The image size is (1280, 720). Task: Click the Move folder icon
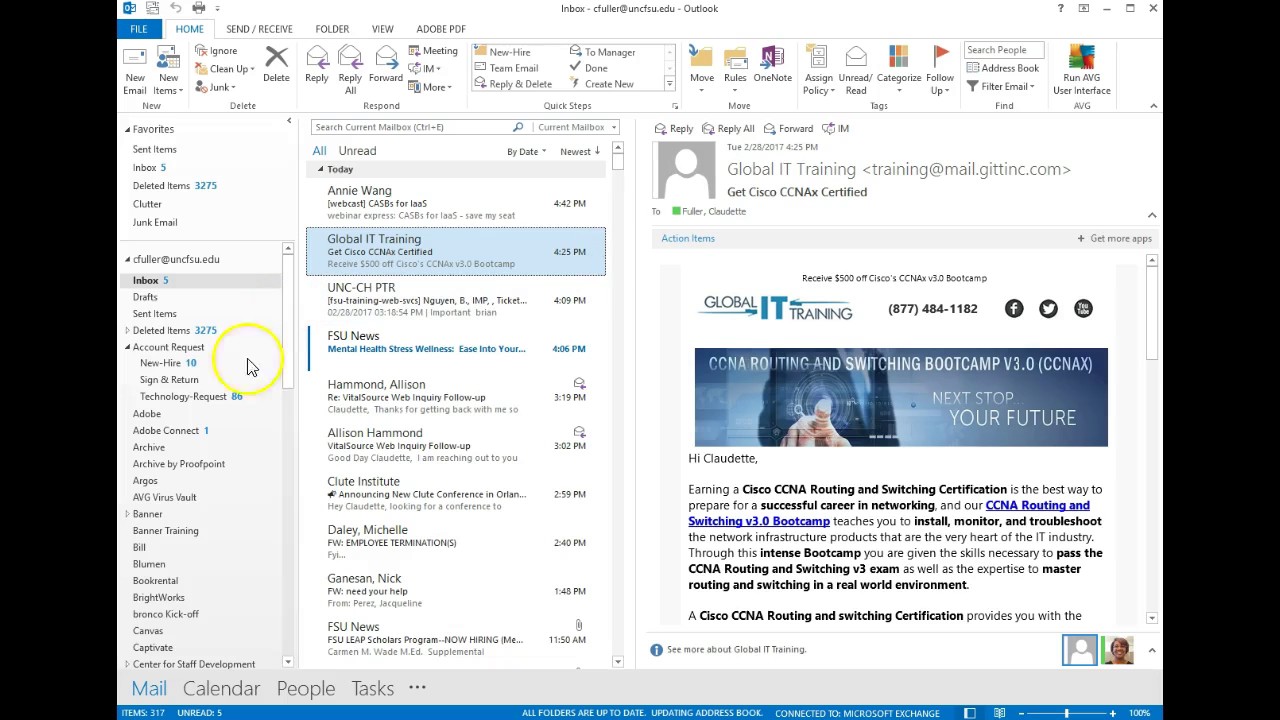pos(702,58)
